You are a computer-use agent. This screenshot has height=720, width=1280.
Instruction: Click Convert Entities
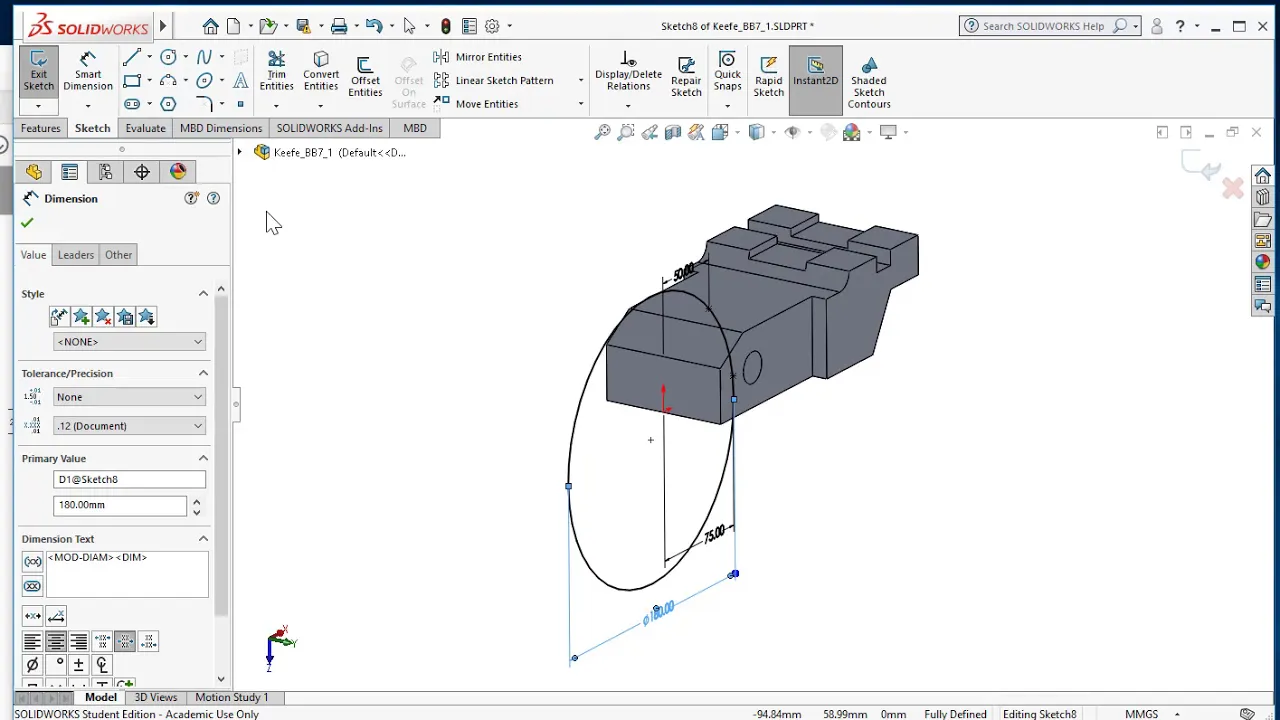click(321, 72)
